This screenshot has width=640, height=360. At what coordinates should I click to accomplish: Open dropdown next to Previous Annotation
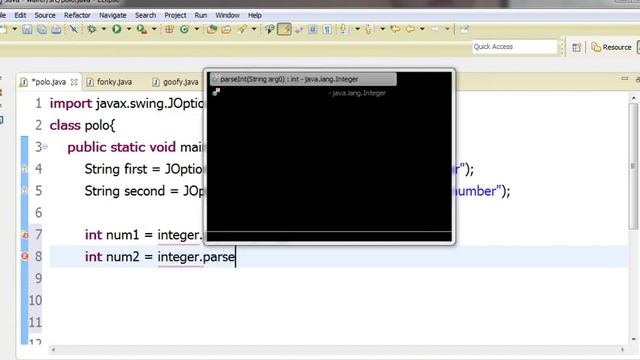(x=382, y=29)
